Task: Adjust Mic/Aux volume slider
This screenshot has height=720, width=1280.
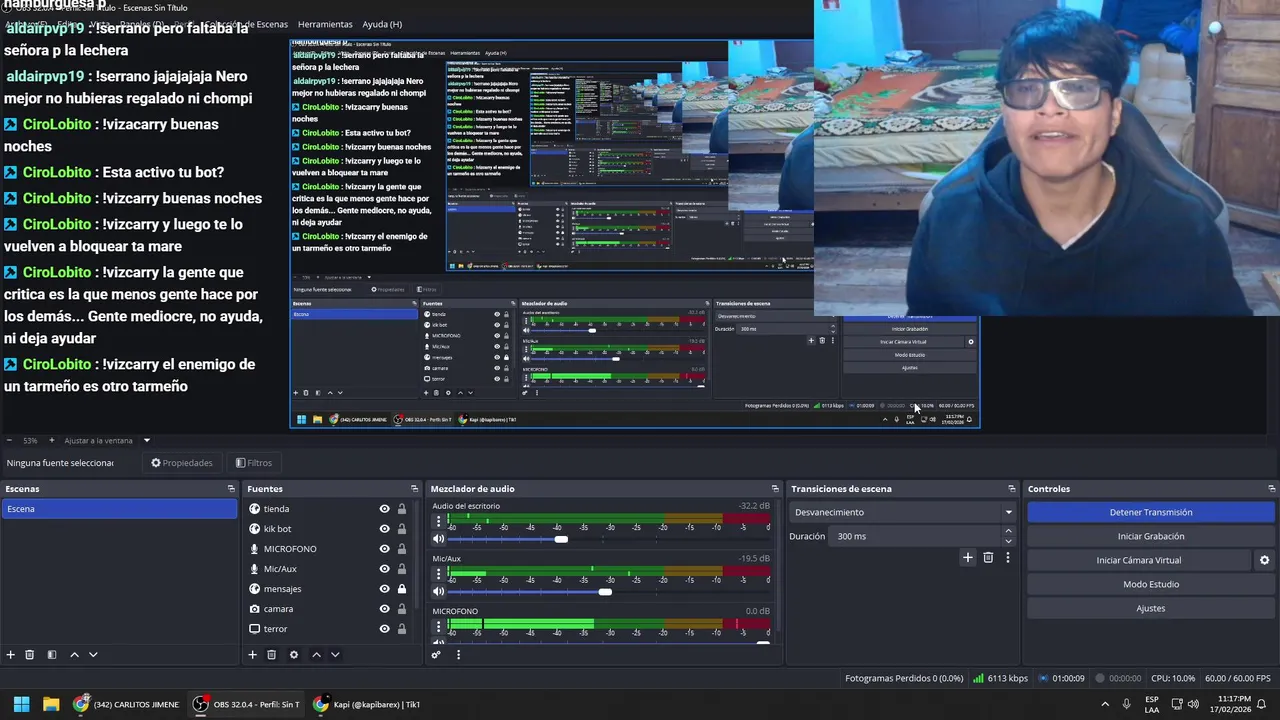Action: [605, 592]
